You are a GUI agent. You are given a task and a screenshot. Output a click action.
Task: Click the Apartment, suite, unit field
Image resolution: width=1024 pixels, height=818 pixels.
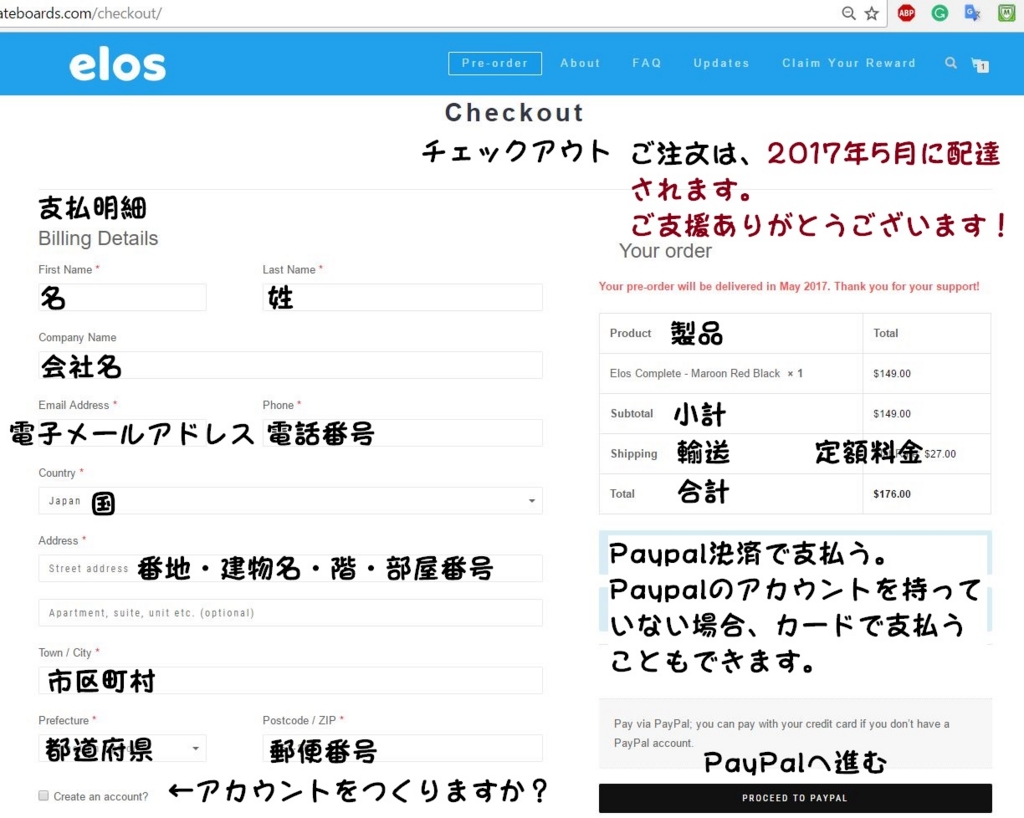(x=290, y=613)
